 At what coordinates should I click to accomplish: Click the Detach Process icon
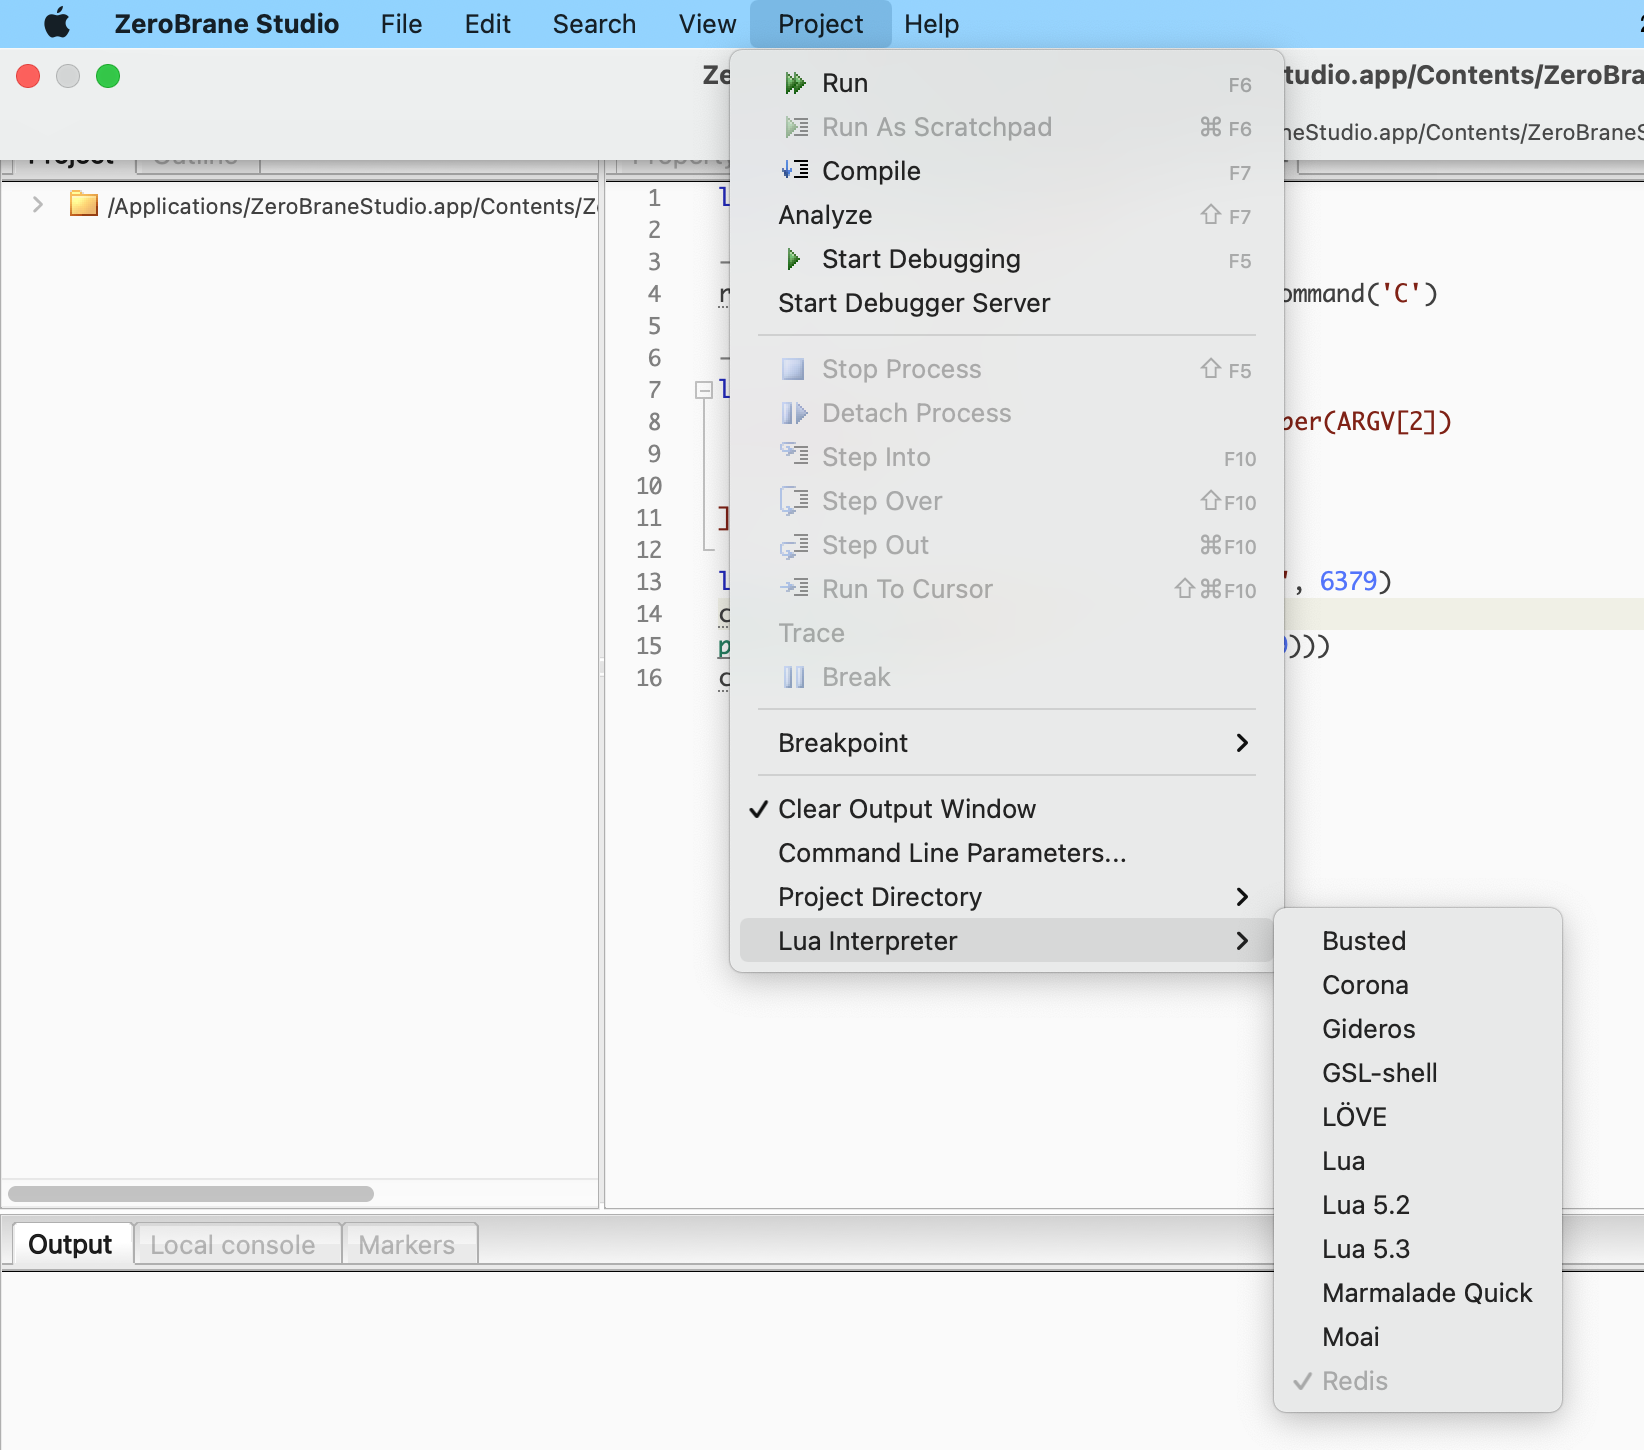[x=794, y=413]
